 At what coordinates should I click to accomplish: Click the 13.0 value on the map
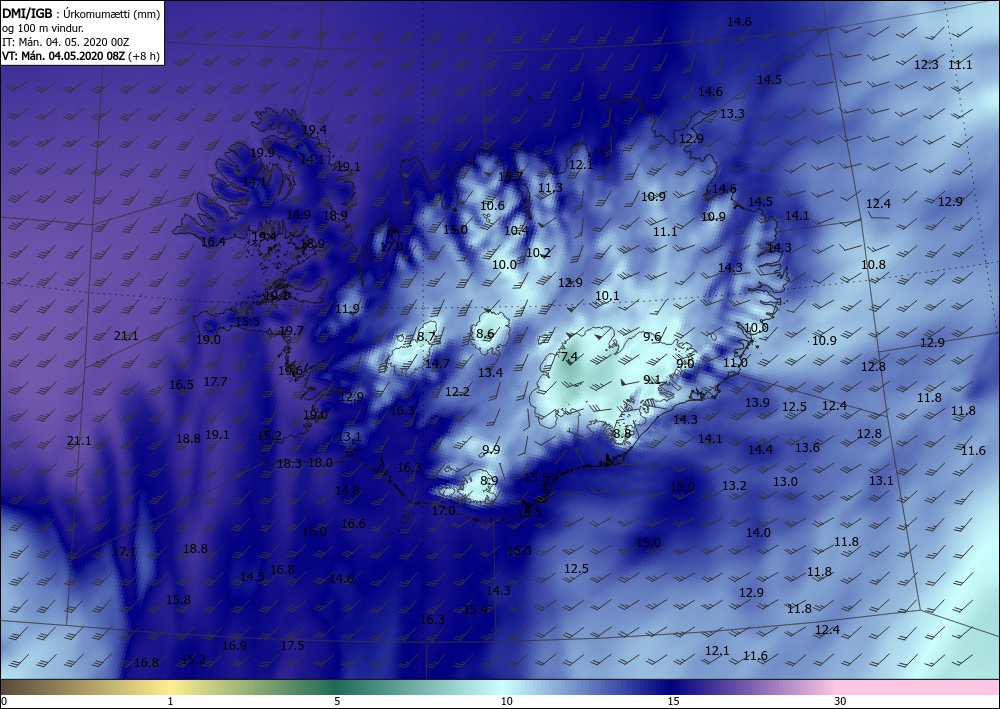click(785, 481)
